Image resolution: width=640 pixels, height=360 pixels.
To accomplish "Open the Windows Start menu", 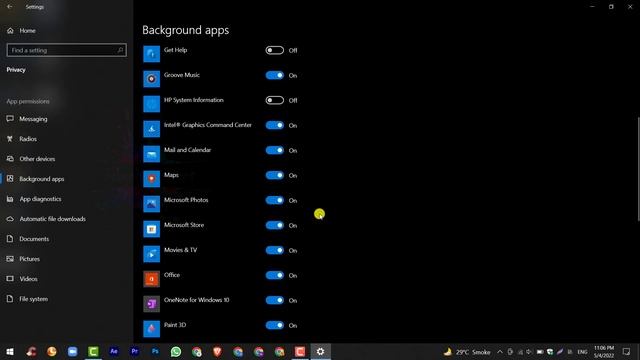I will (10, 351).
